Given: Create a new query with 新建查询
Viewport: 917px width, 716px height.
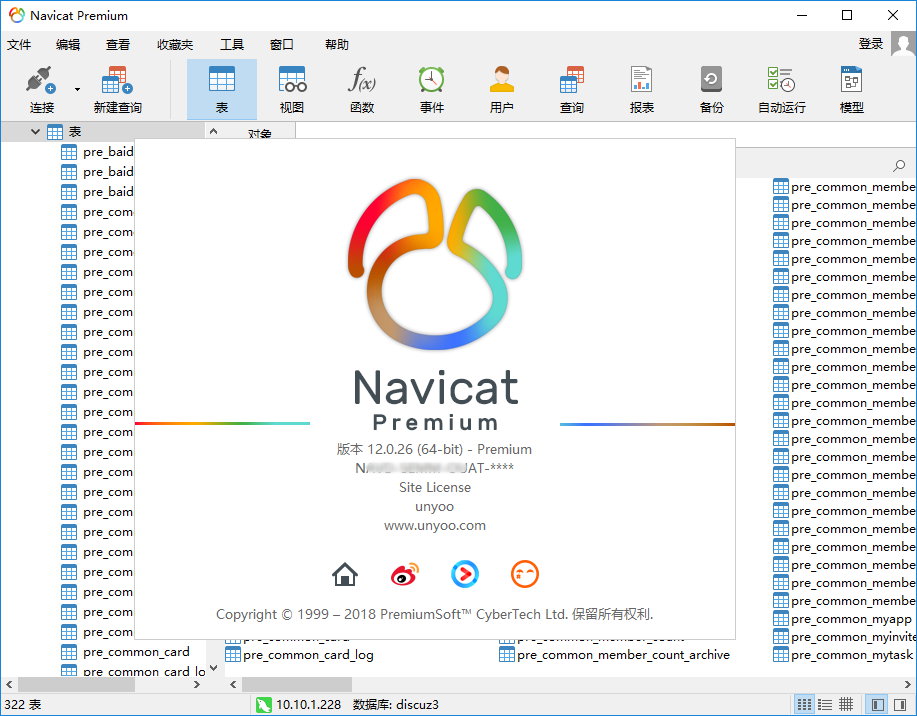Looking at the screenshot, I should pos(118,90).
